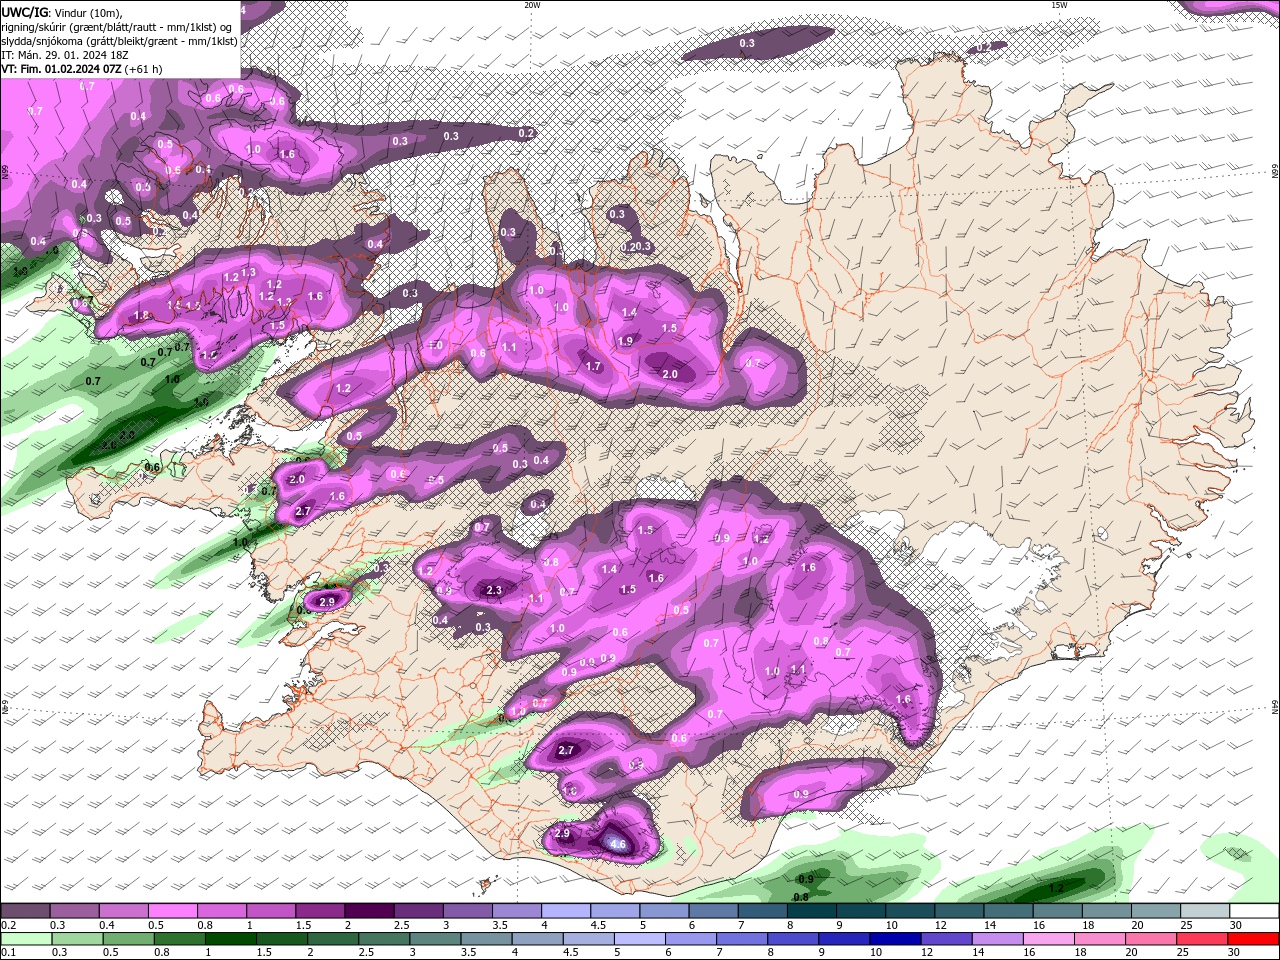Select the 'VT: Fim. 01.02.2024 07Z' valid time line
The width and height of the screenshot is (1280, 960).
82,69
